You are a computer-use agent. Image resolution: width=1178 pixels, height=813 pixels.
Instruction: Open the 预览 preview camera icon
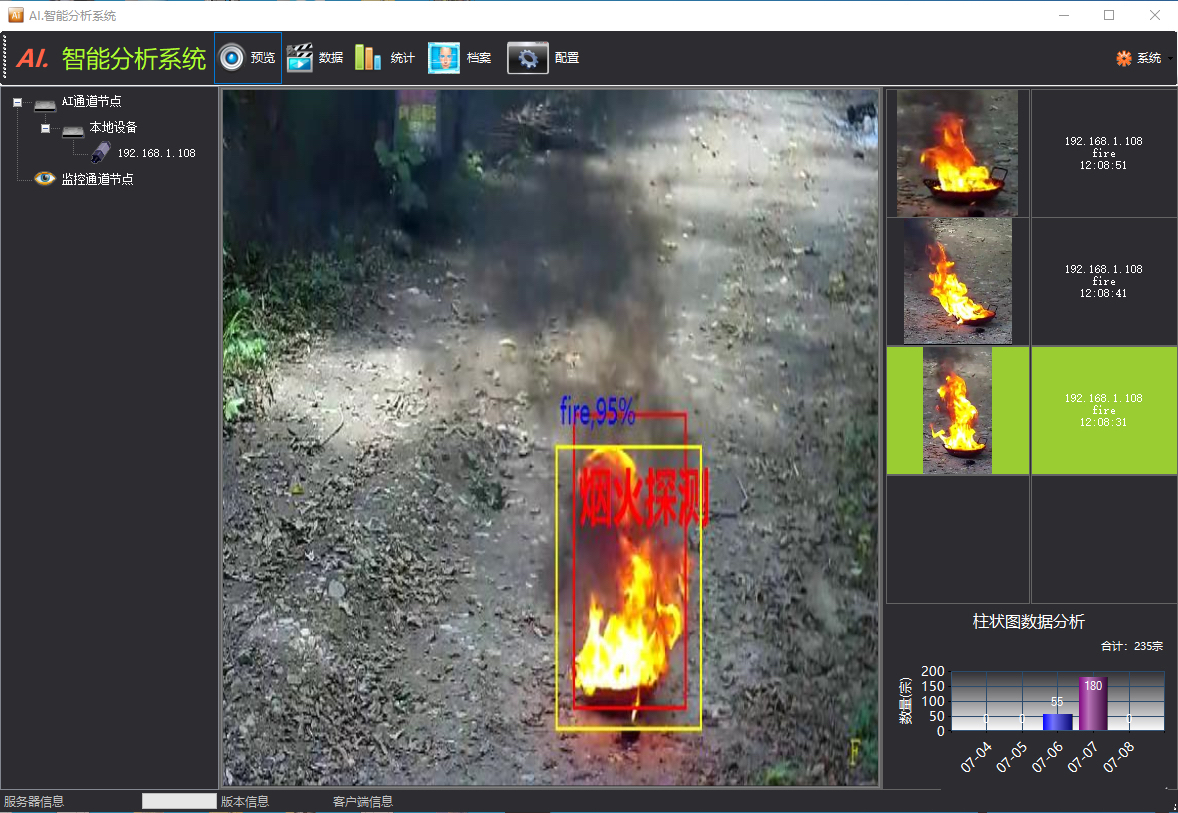[x=231, y=58]
